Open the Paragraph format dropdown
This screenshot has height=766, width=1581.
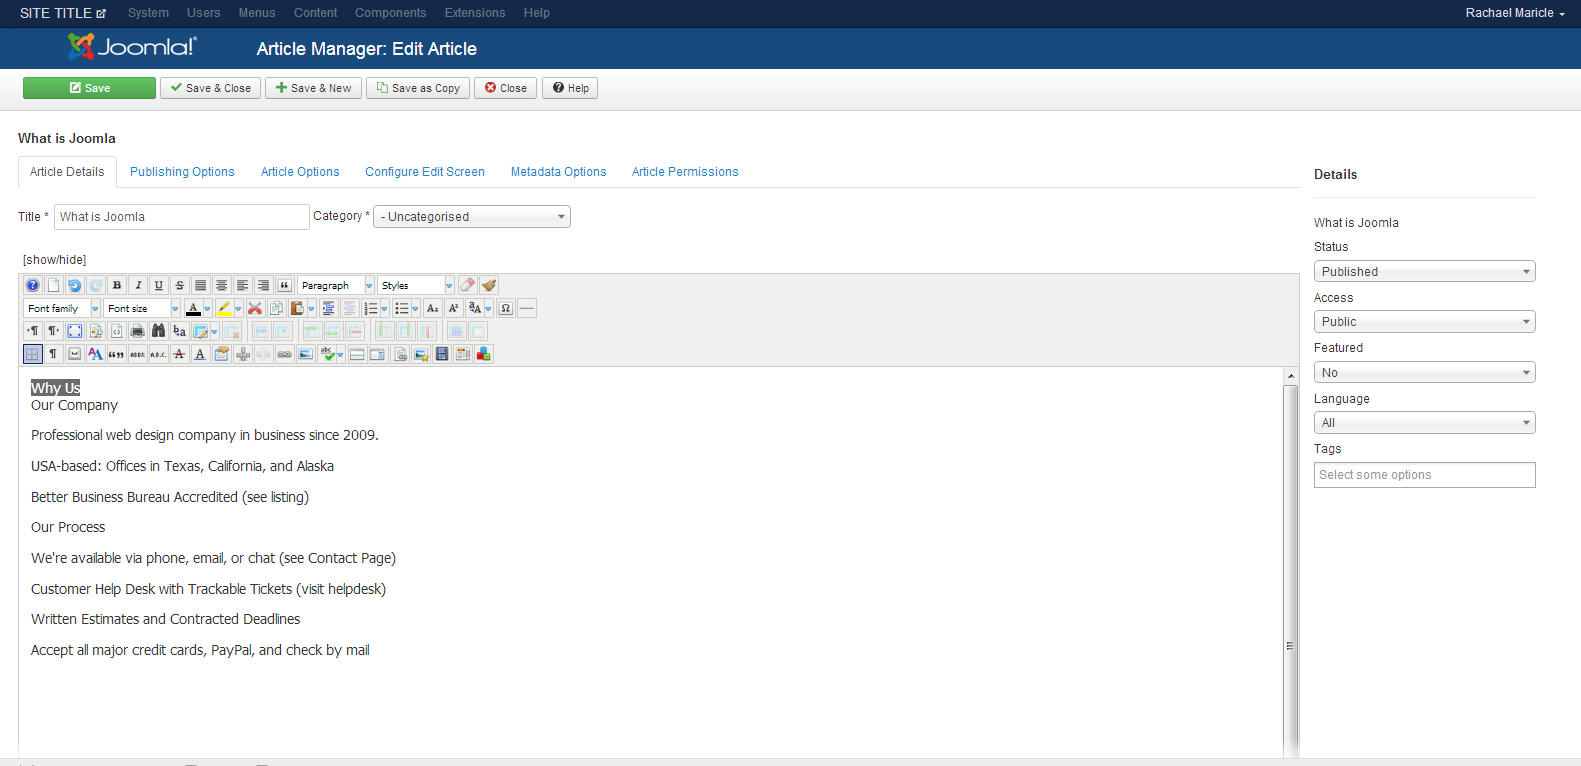336,285
